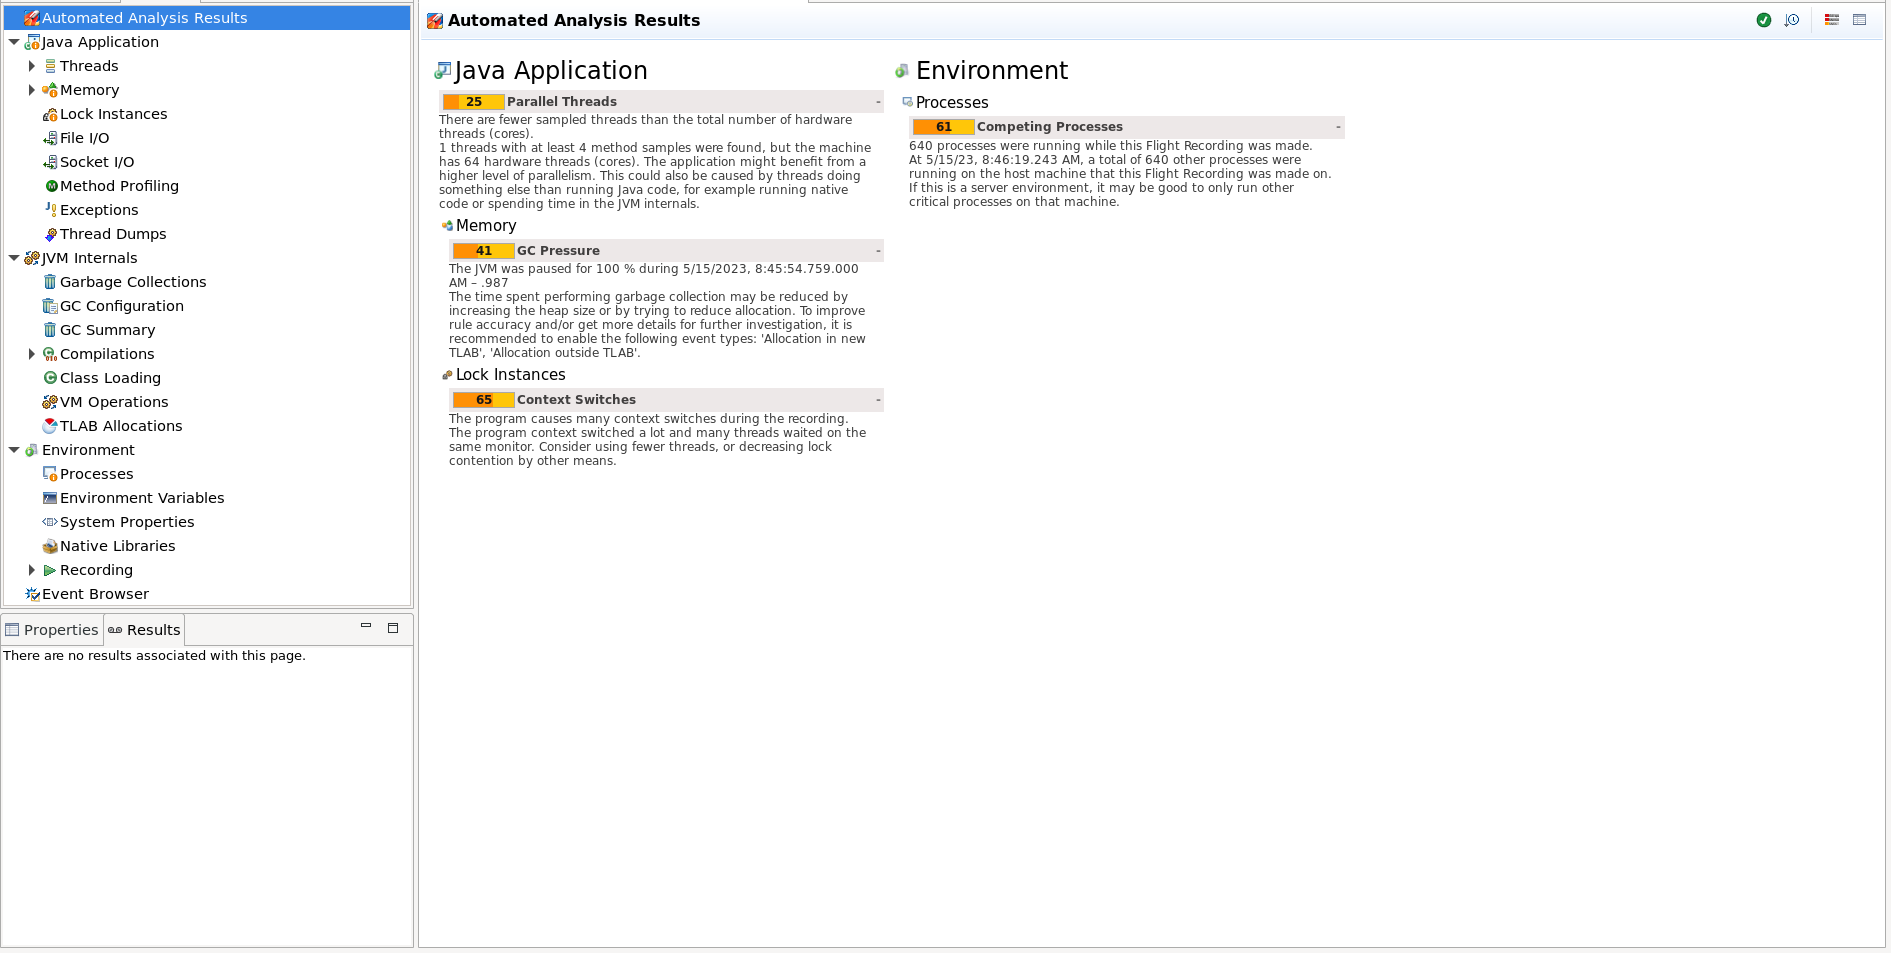Switch to the colored report view toggle
The image size is (1891, 953).
click(x=1832, y=20)
